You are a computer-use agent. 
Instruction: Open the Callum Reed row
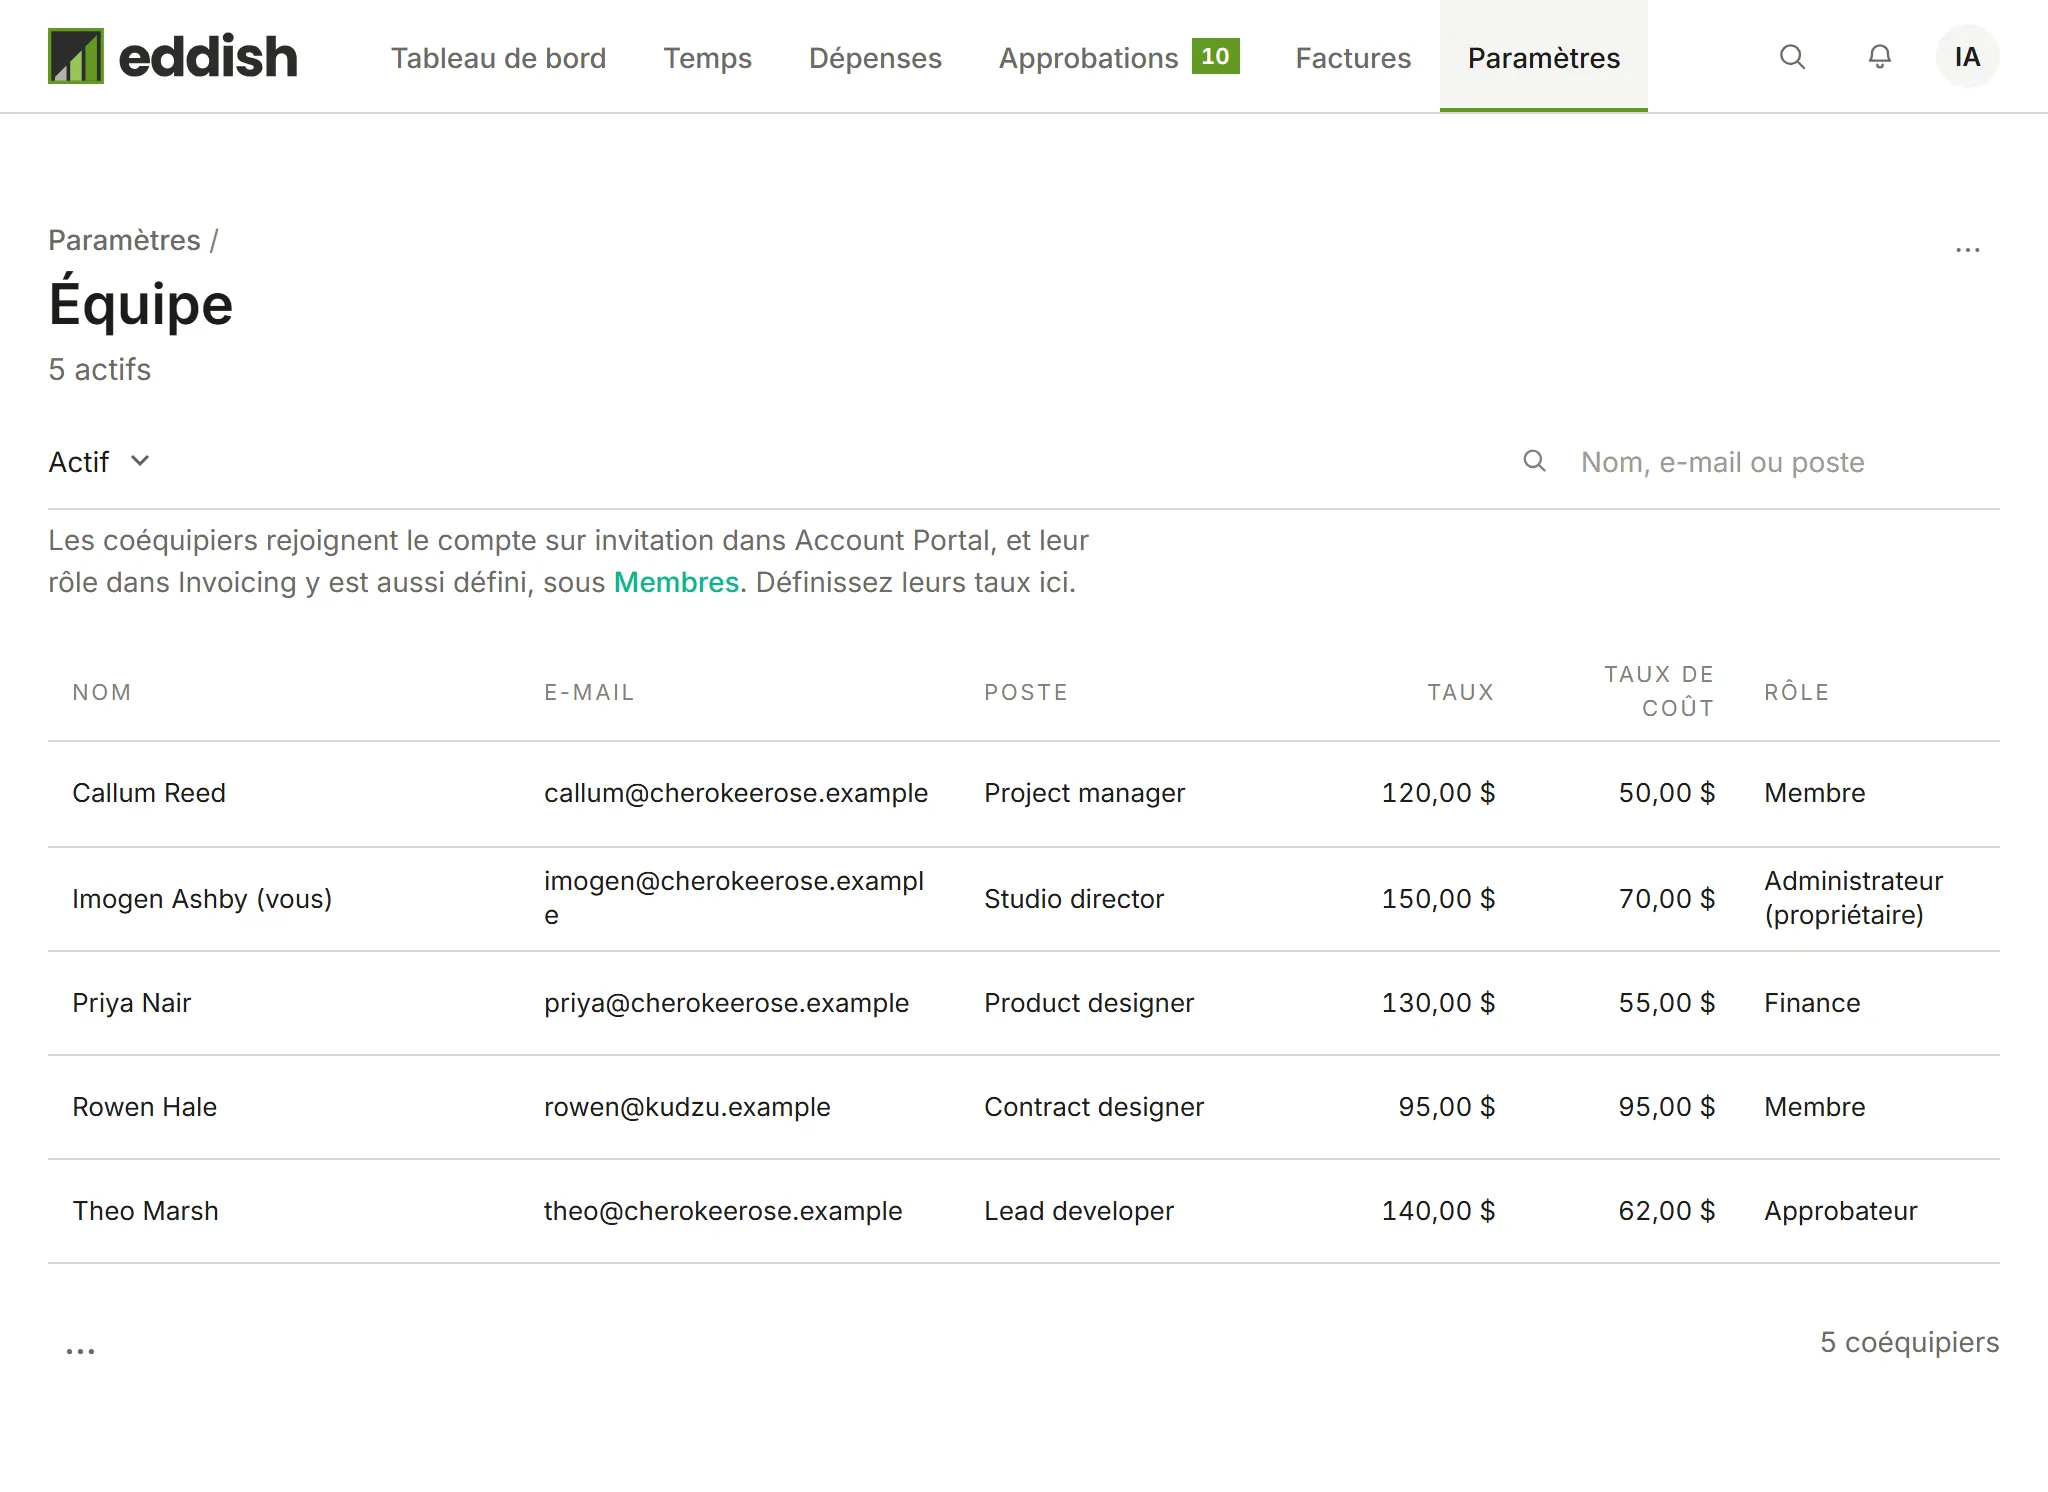click(x=1024, y=794)
